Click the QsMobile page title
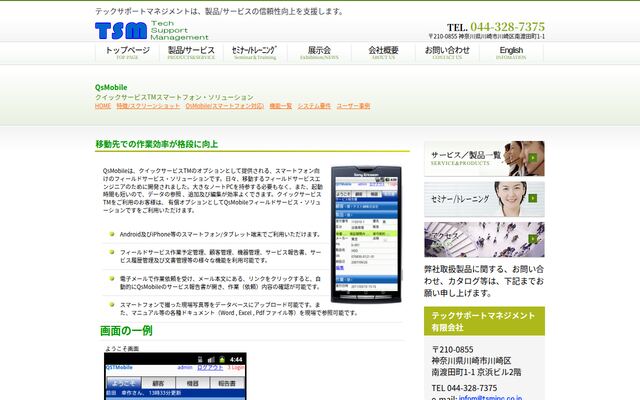The width and height of the screenshot is (640, 400). [111, 87]
